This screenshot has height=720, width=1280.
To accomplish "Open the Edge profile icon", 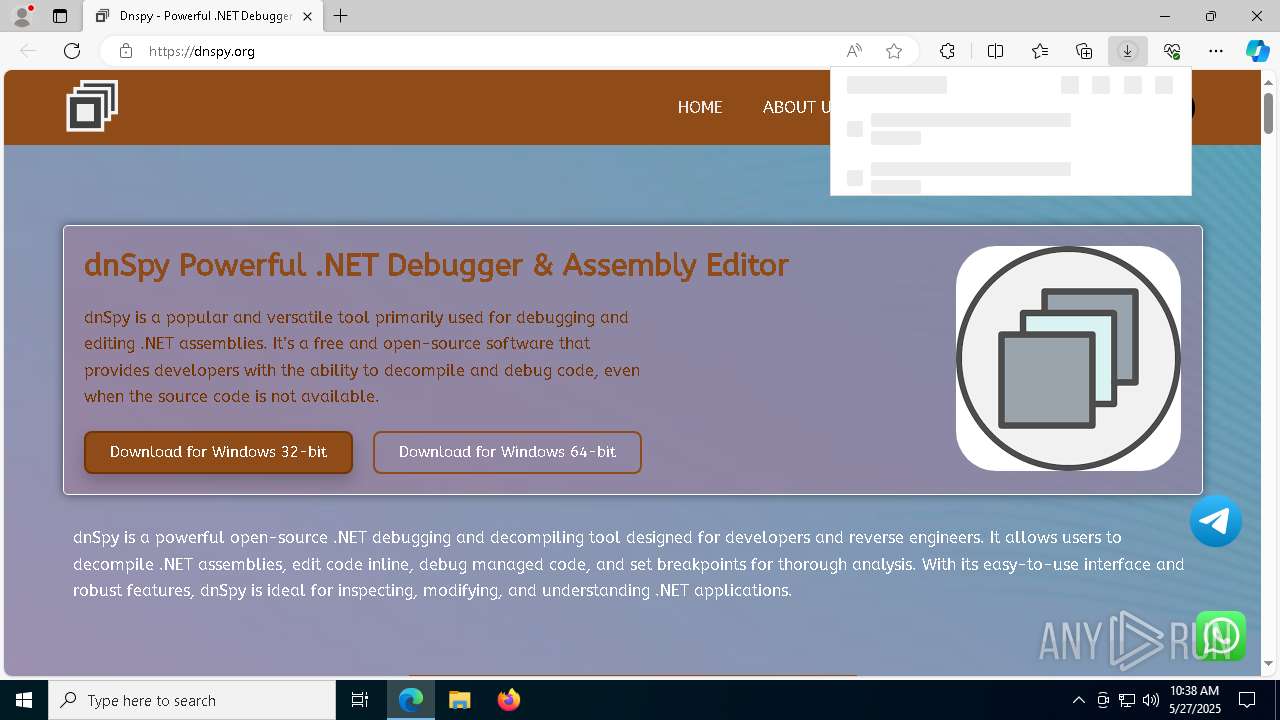I will point(21,16).
